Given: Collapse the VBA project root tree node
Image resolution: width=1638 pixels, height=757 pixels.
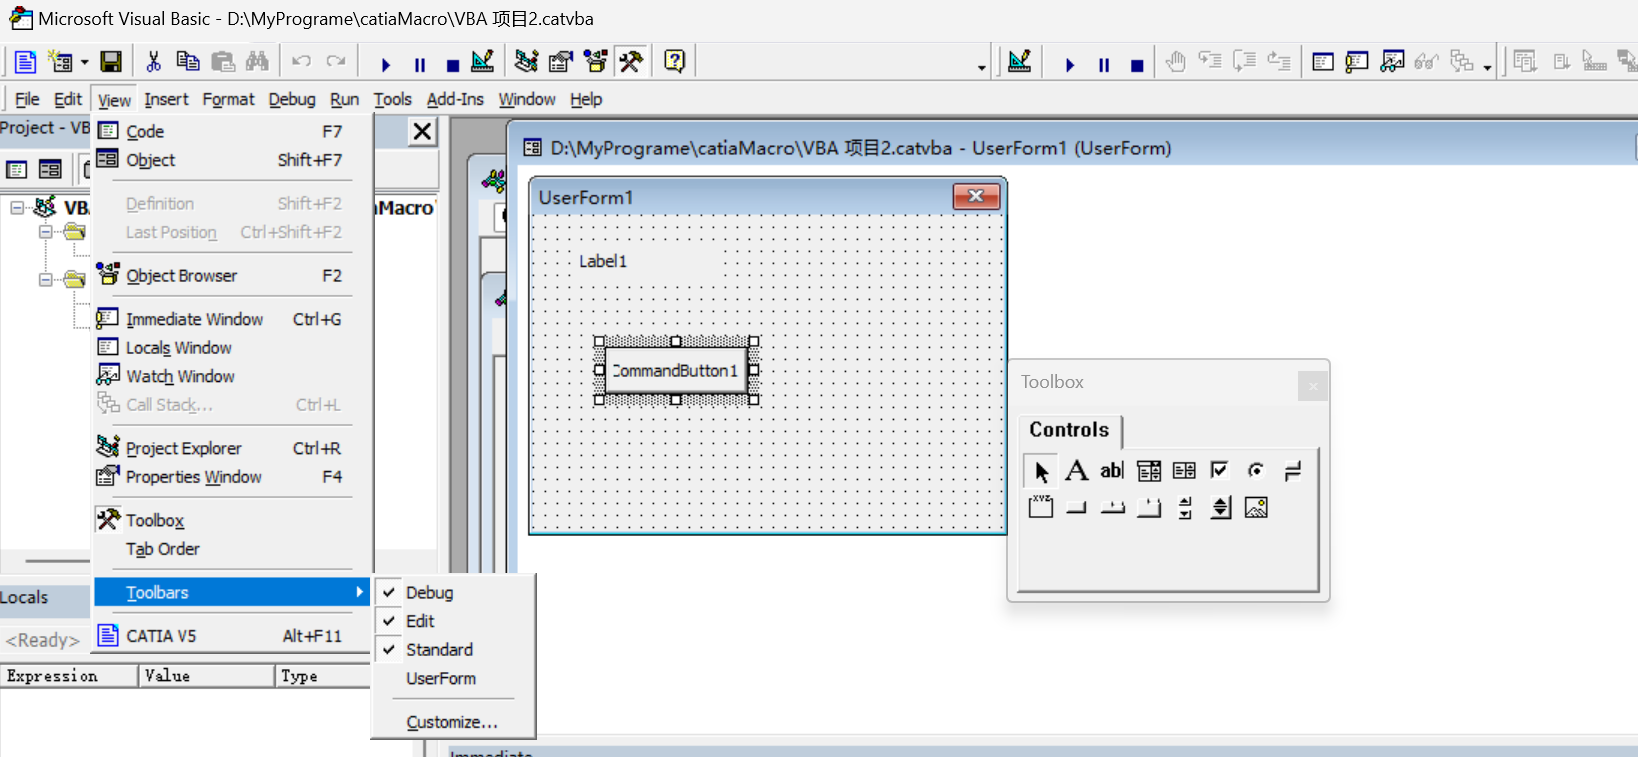Looking at the screenshot, I should coord(17,207).
